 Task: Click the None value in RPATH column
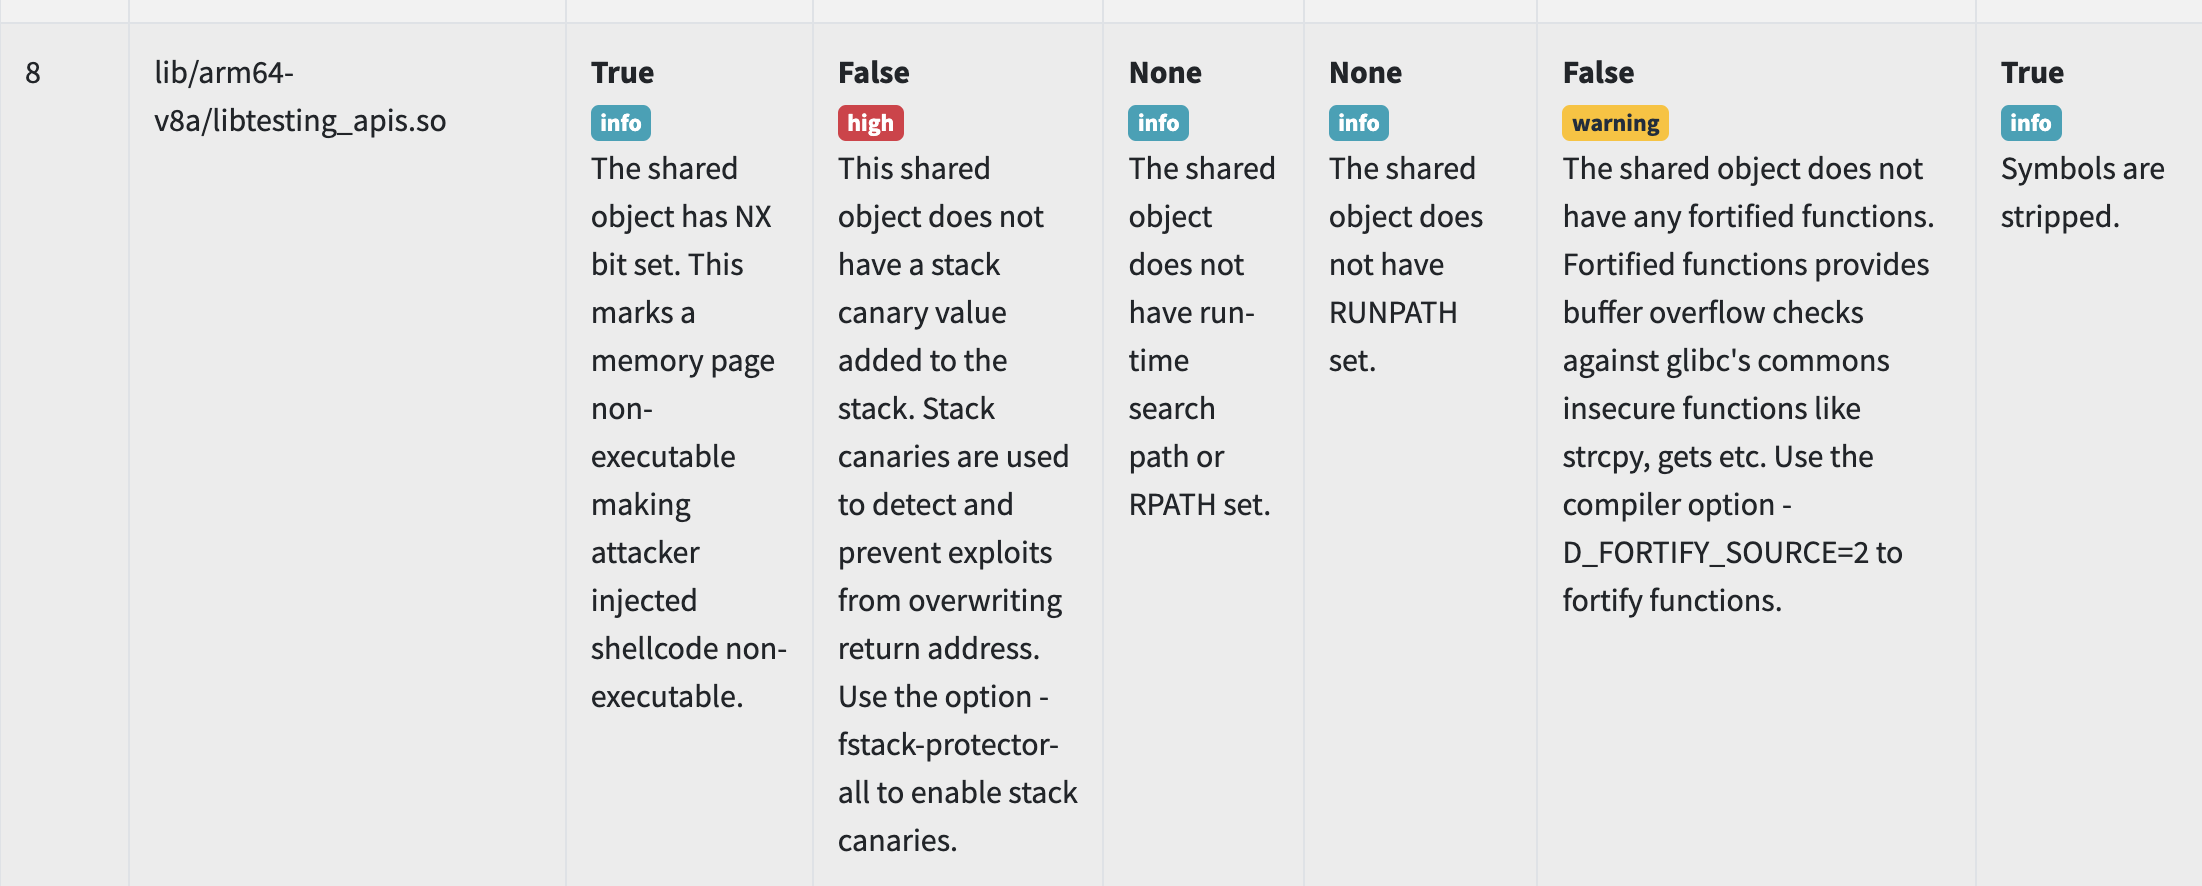(1165, 73)
